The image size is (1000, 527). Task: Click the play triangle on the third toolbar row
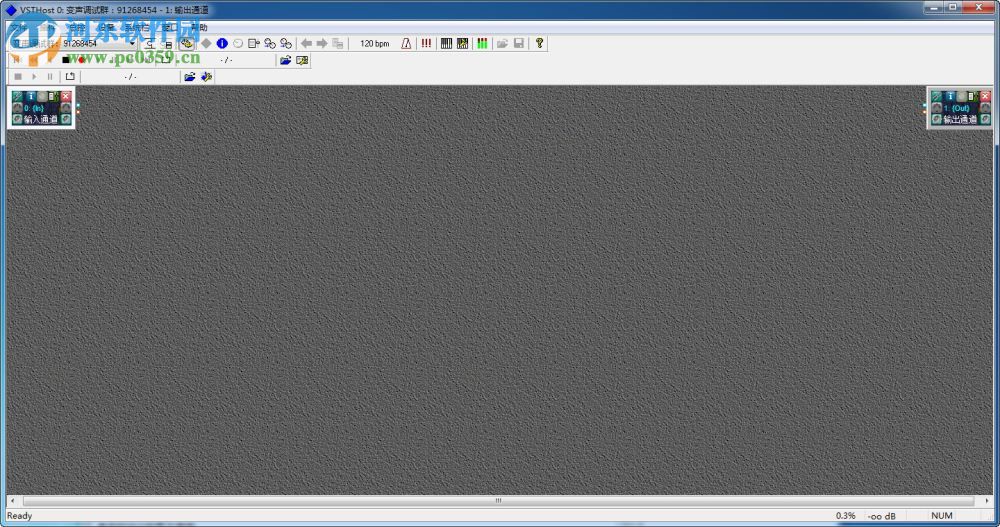tap(34, 77)
